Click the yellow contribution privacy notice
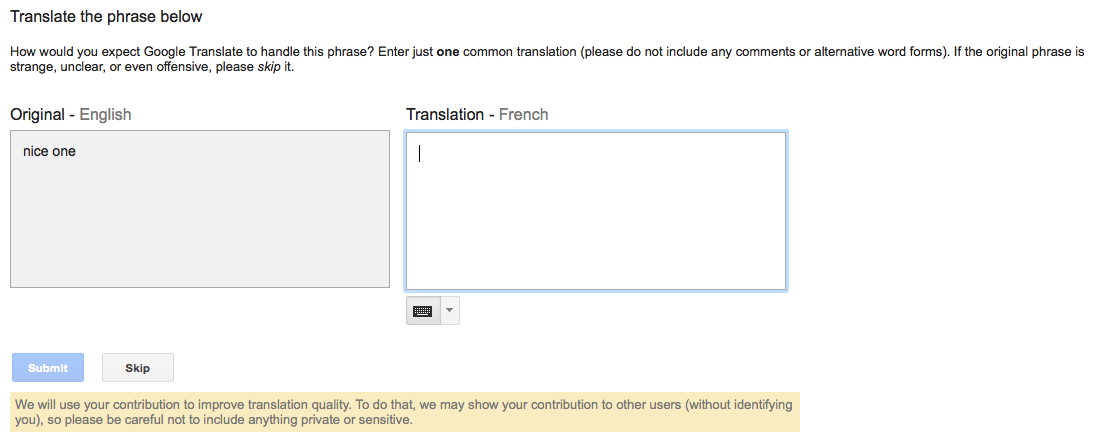The image size is (1093, 444). tap(406, 413)
